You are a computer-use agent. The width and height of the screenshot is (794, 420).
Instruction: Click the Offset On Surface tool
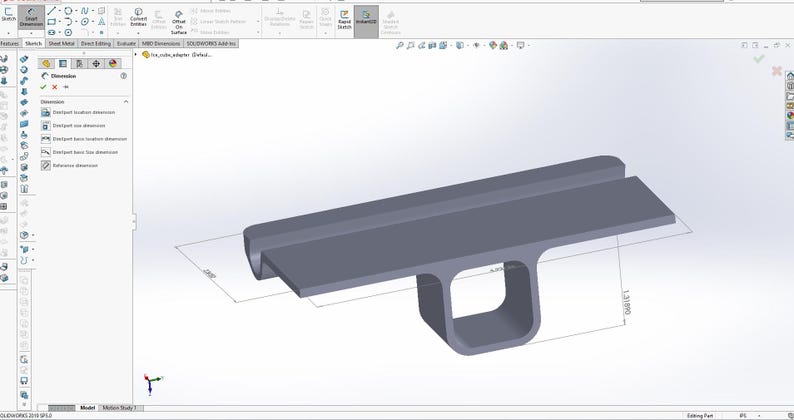179,23
